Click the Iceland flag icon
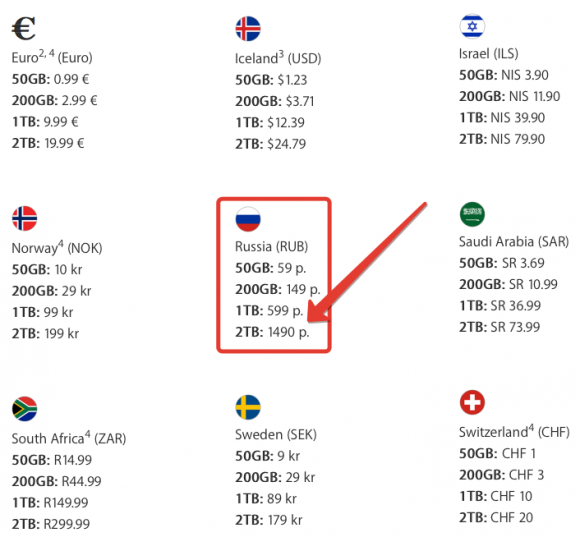Image resolution: width=580 pixels, height=537 pixels. click(x=248, y=29)
